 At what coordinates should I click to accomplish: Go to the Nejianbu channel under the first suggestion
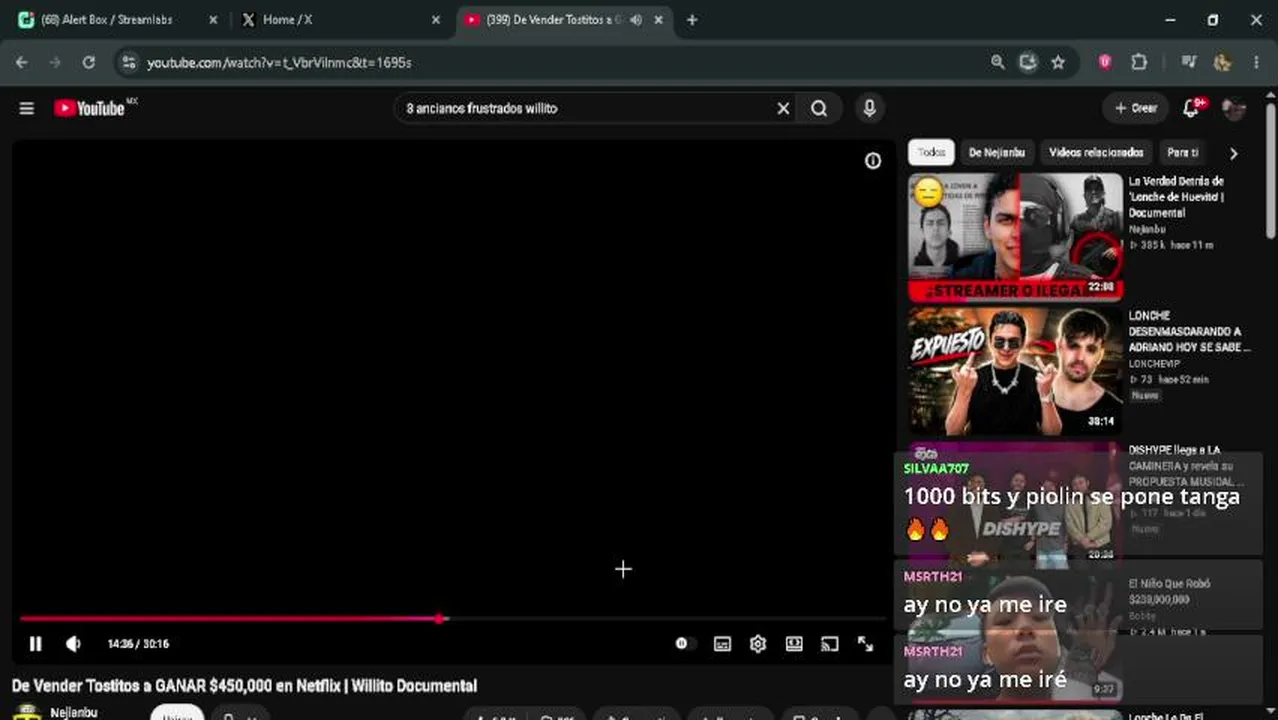[x=1147, y=229]
